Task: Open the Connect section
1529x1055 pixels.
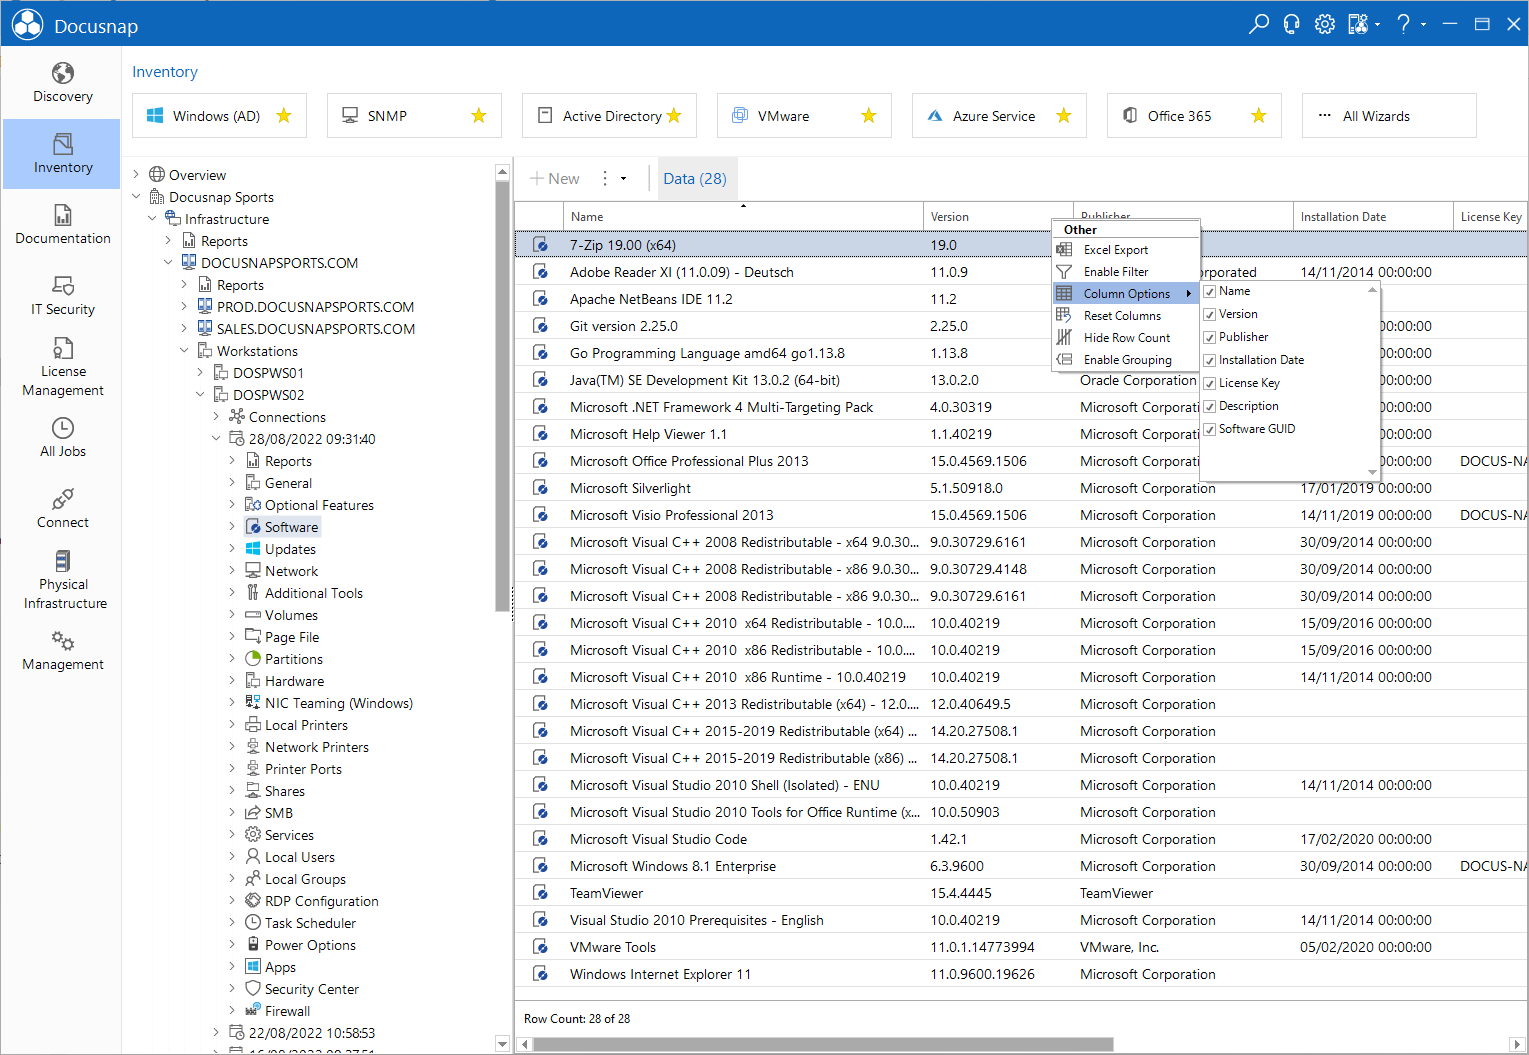Action: click(x=62, y=509)
